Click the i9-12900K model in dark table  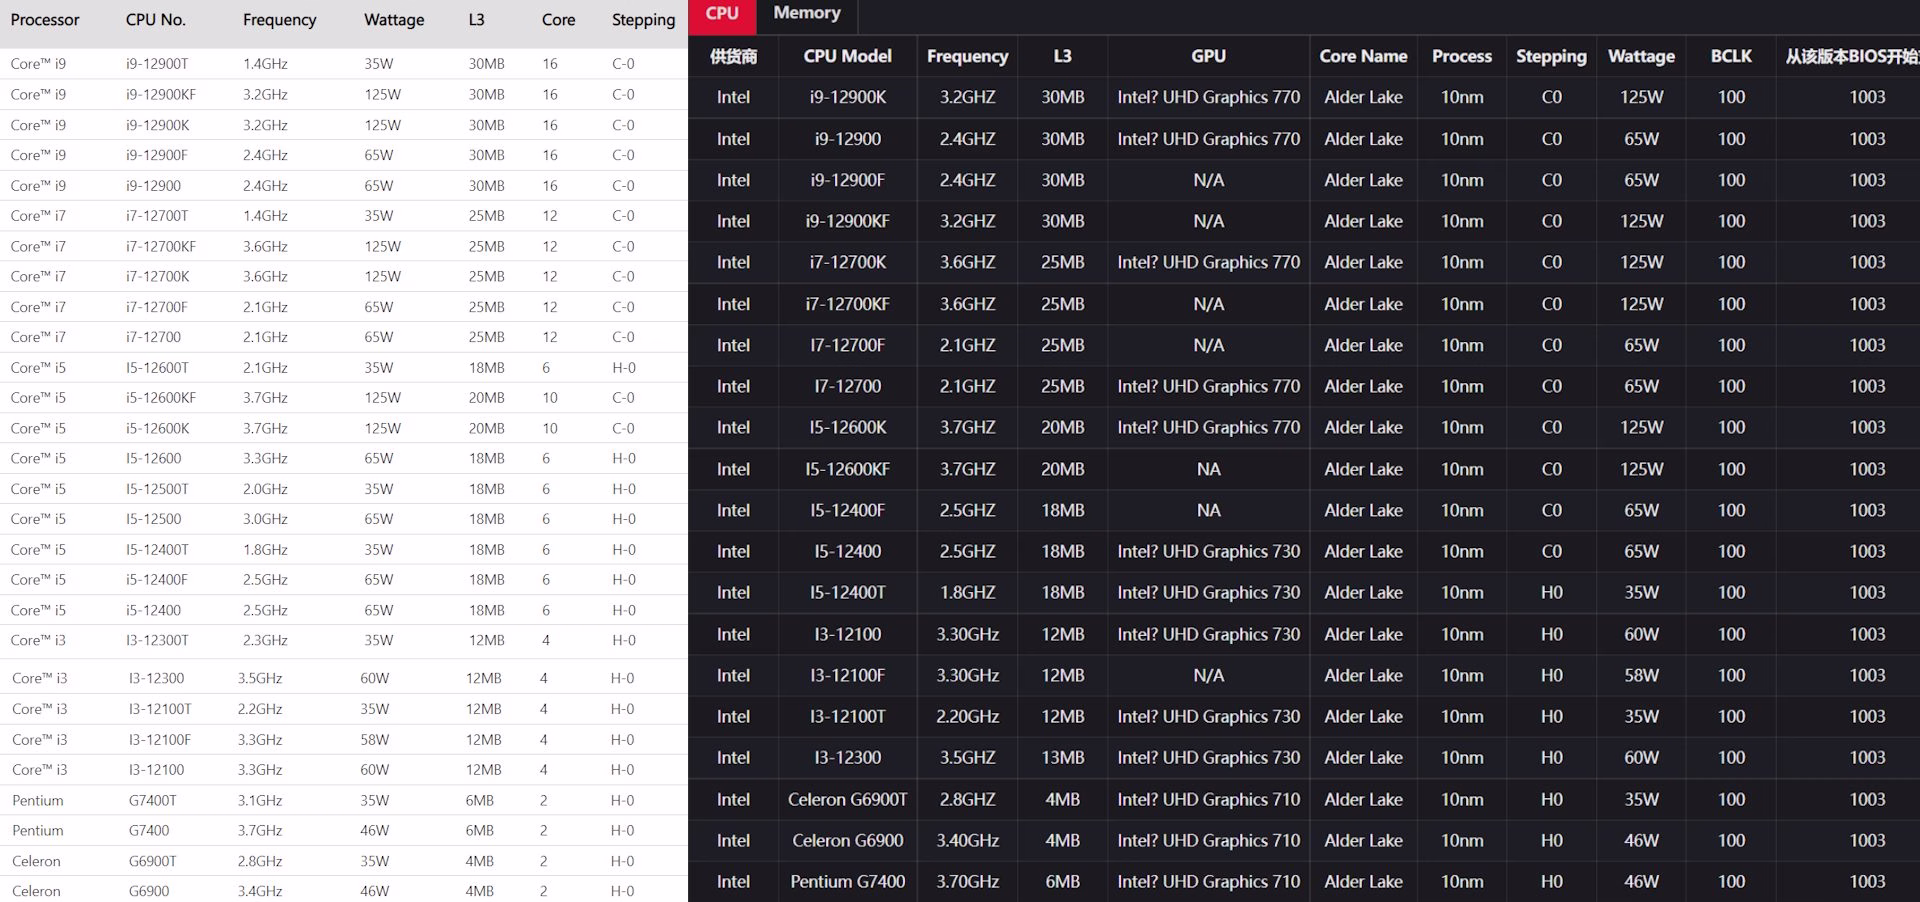tap(847, 97)
